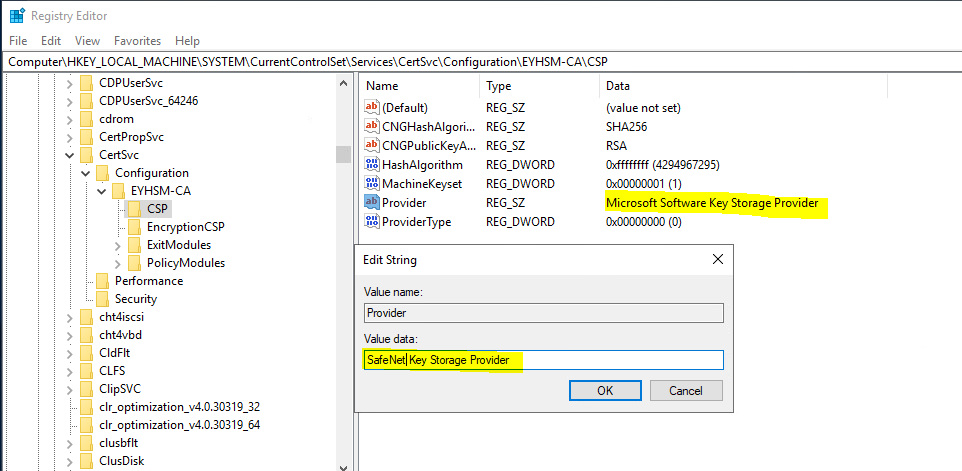Collapse the CertSvc key
The image size is (962, 471).
tap(69, 155)
